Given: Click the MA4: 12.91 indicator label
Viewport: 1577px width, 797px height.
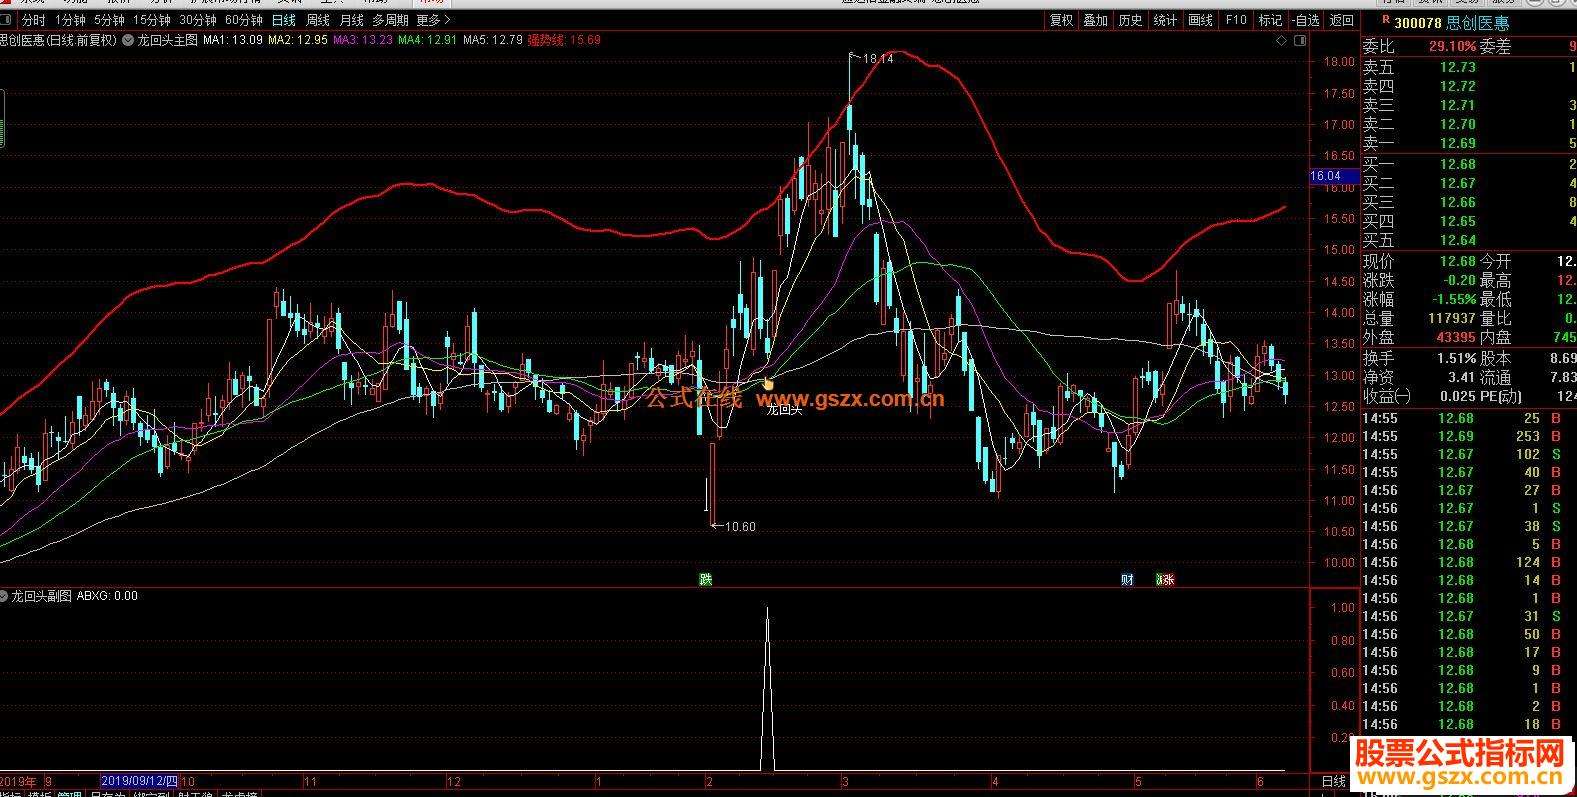Looking at the screenshot, I should 427,40.
